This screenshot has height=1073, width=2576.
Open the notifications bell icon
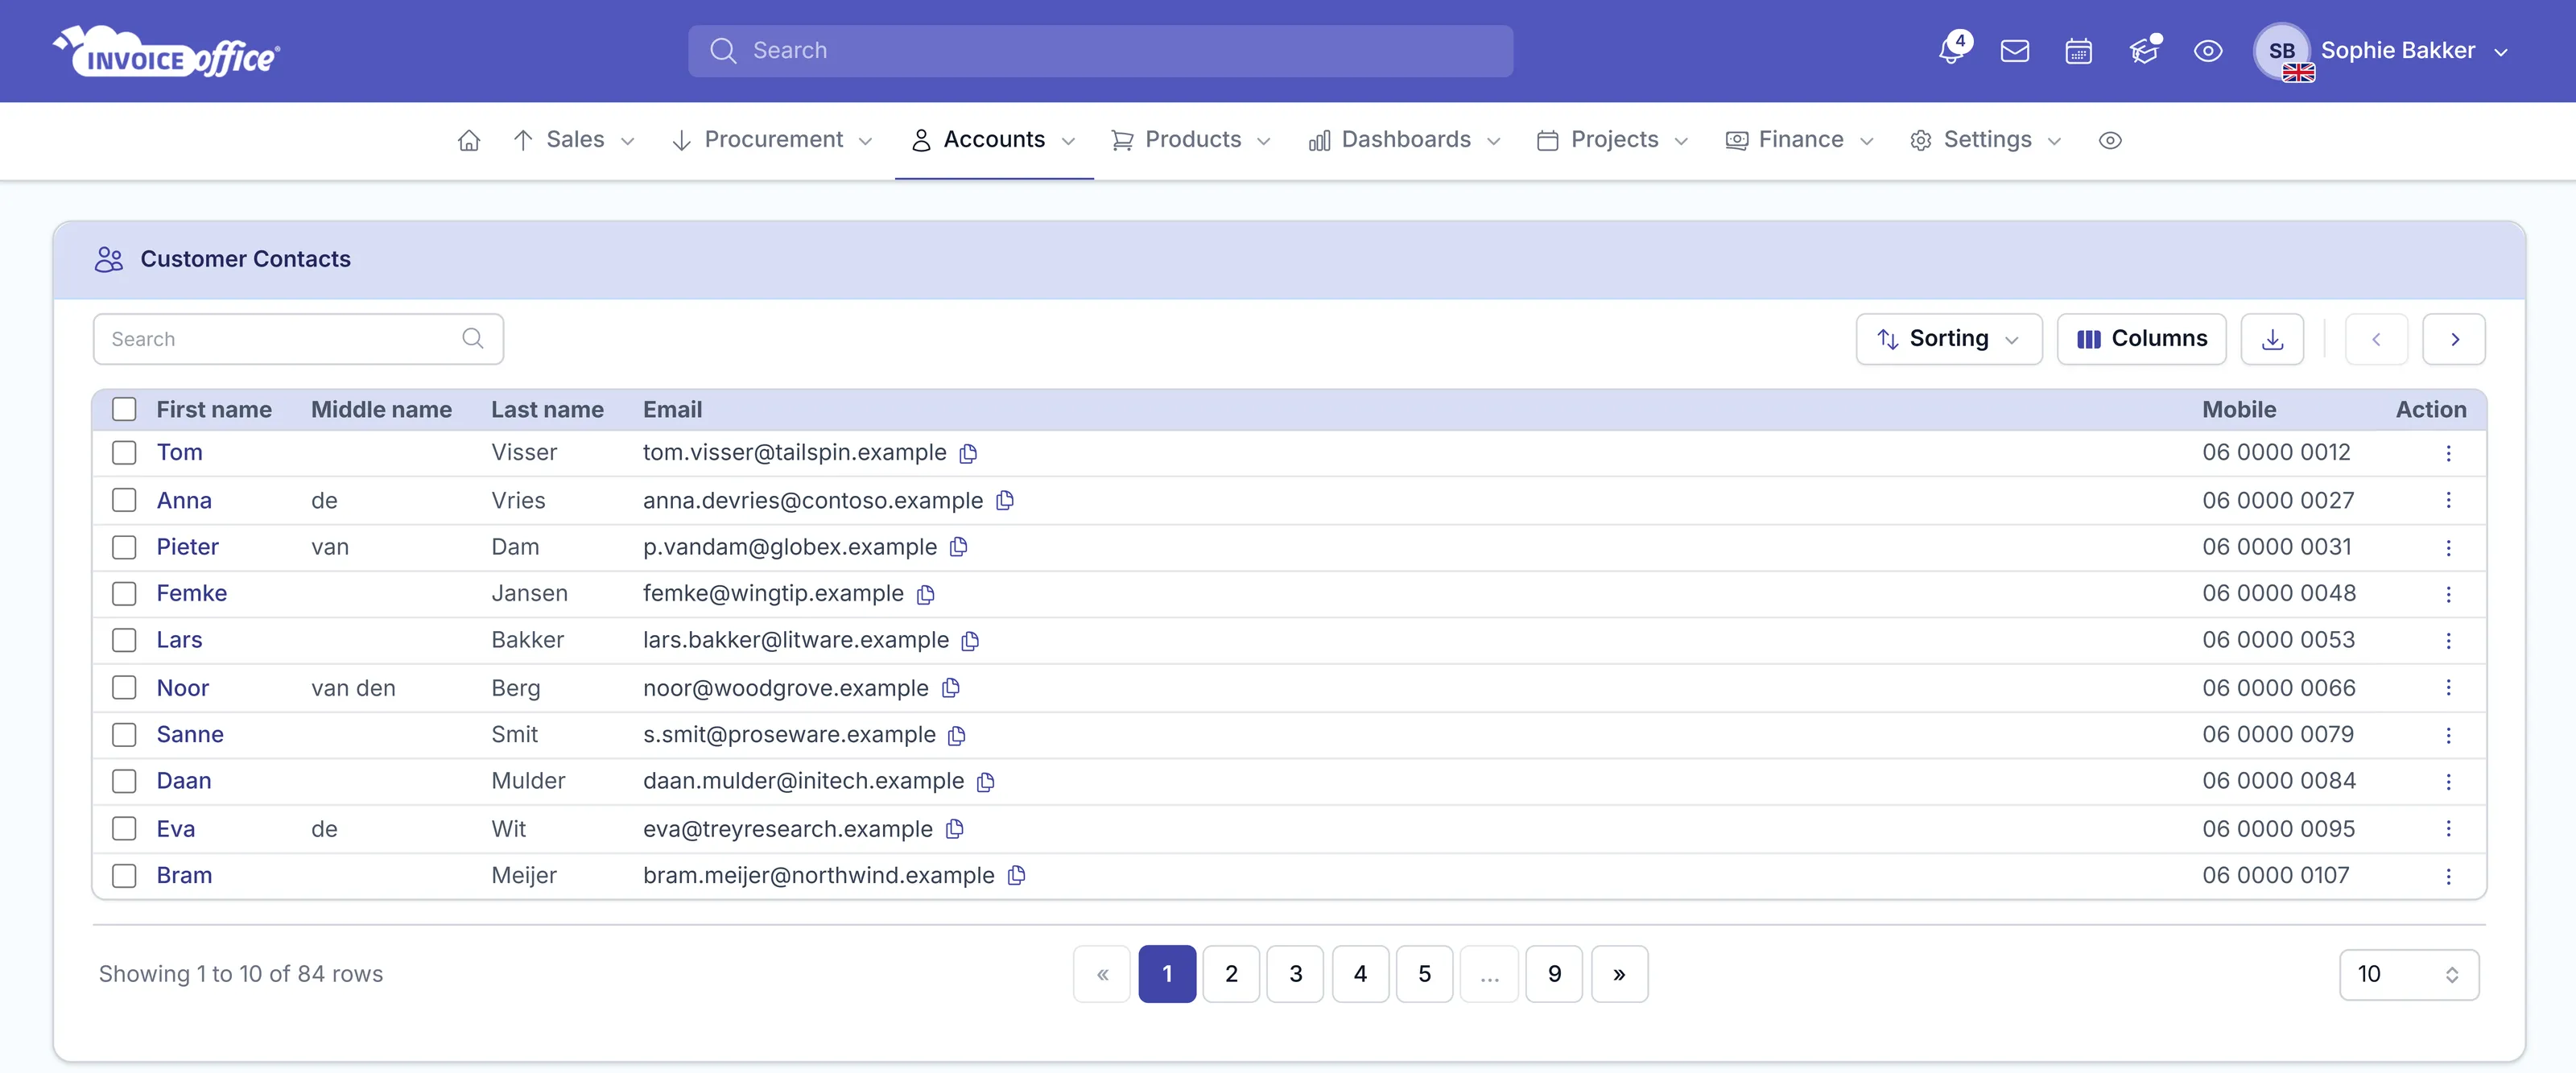[1951, 51]
